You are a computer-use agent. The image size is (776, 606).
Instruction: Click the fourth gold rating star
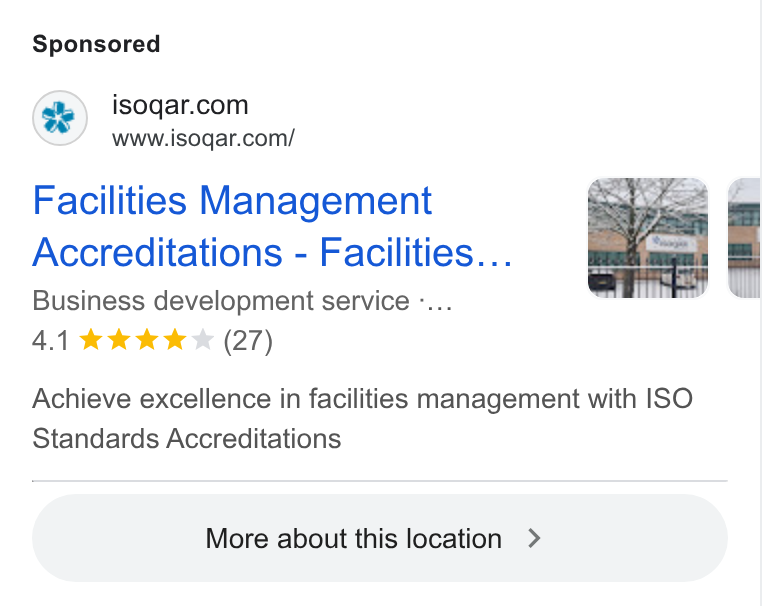(175, 340)
